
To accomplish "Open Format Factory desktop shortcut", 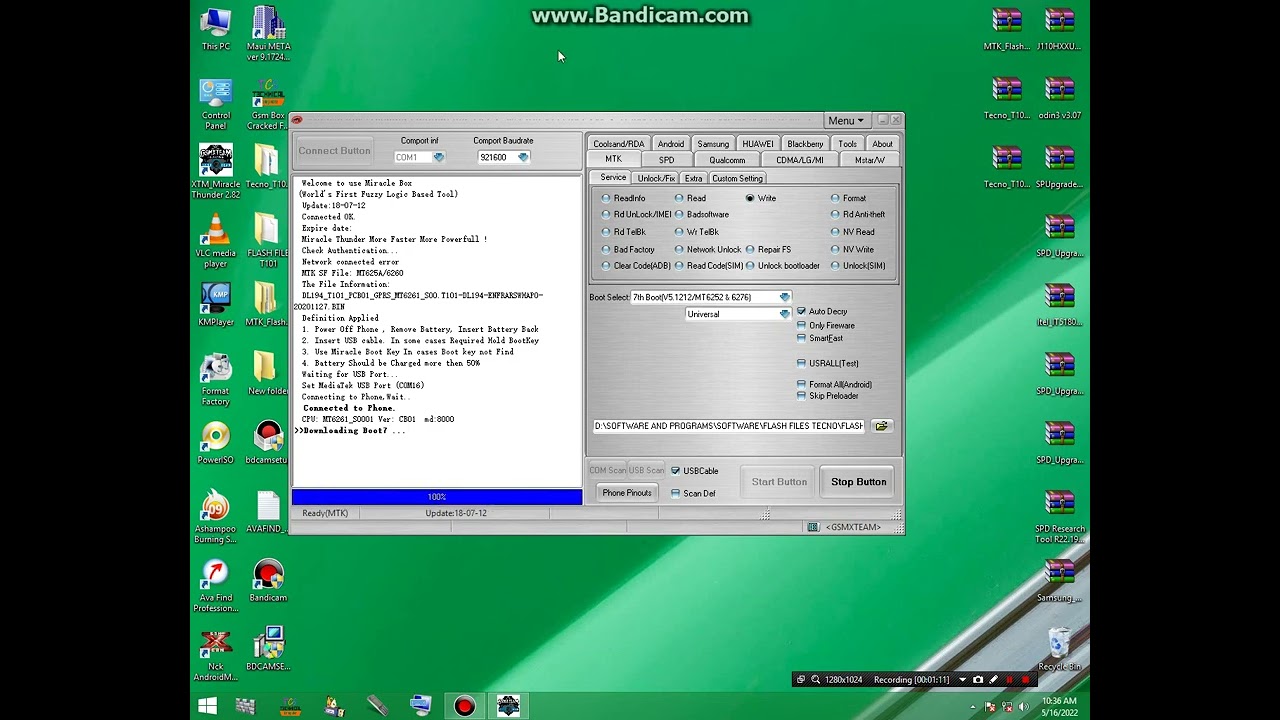I will point(216,379).
